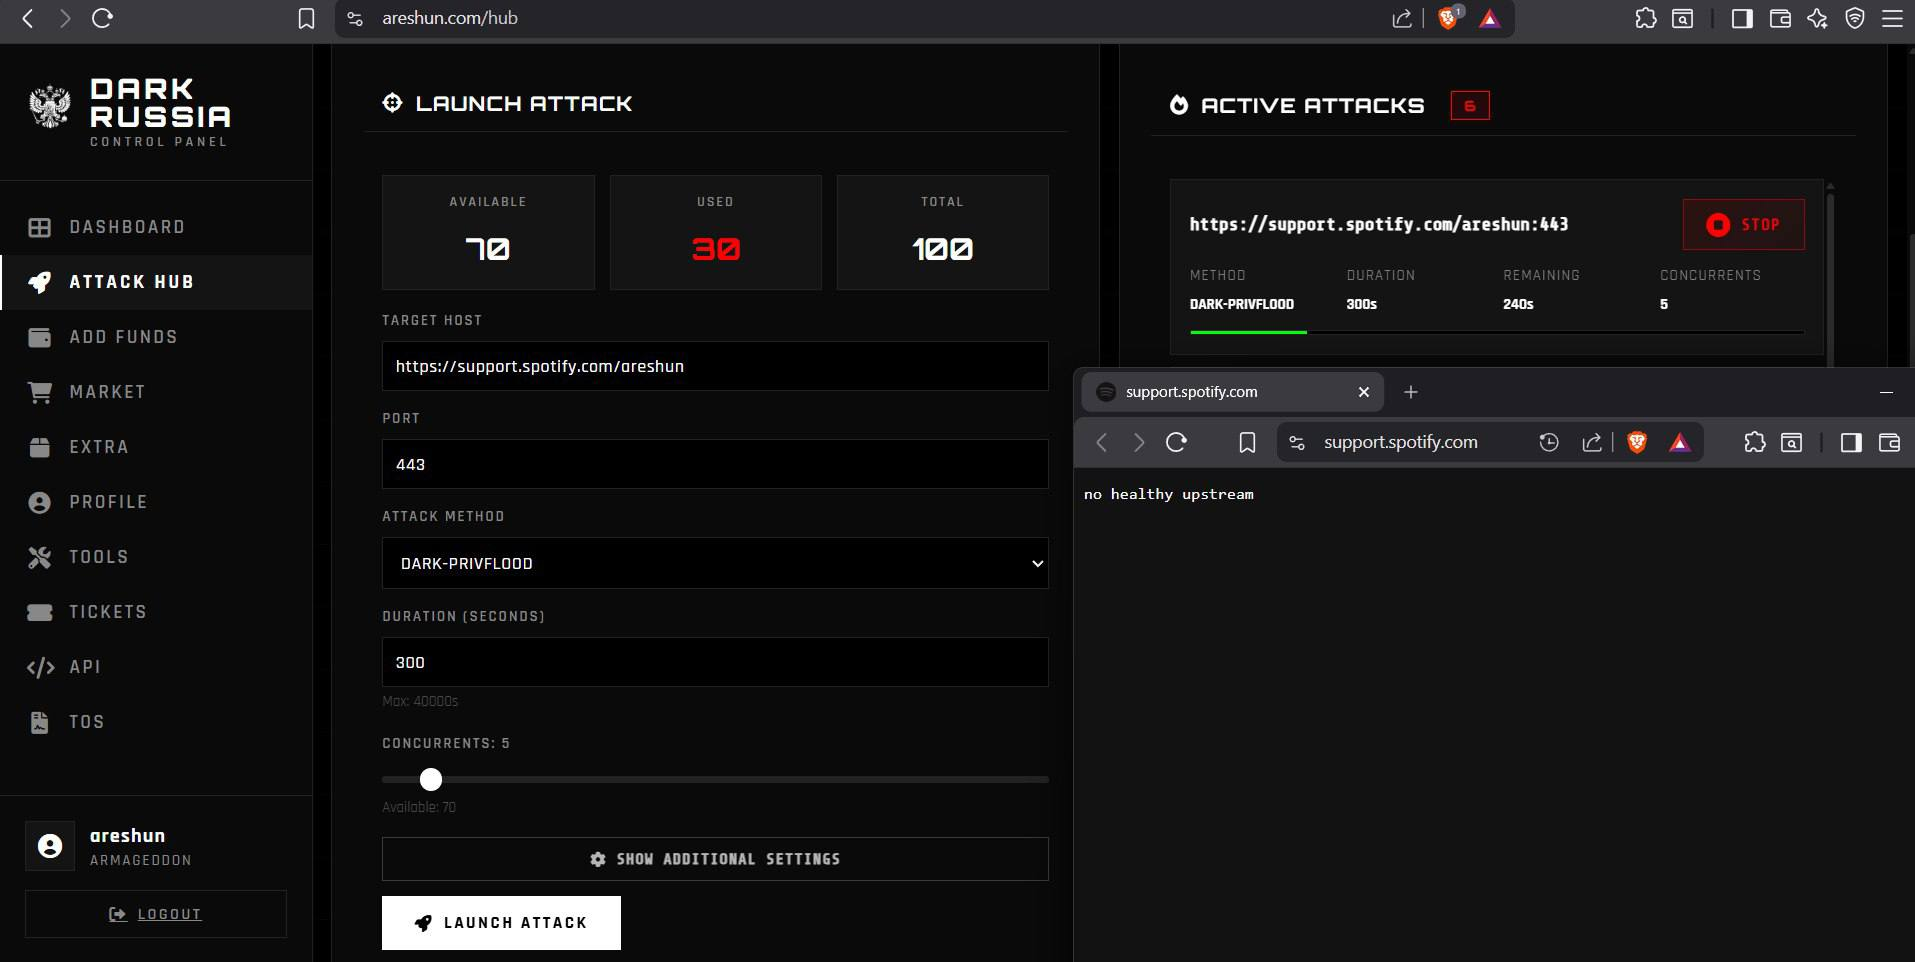Click into the Port field showing 443
The width and height of the screenshot is (1915, 962).
coord(715,464)
